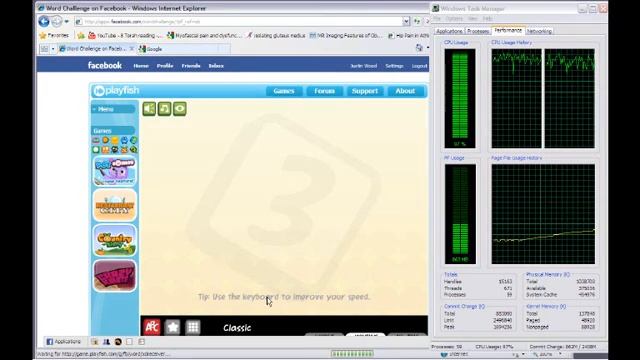Open the YouTube Torah reading bookmark
This screenshot has height=360, width=640.
(125, 36)
